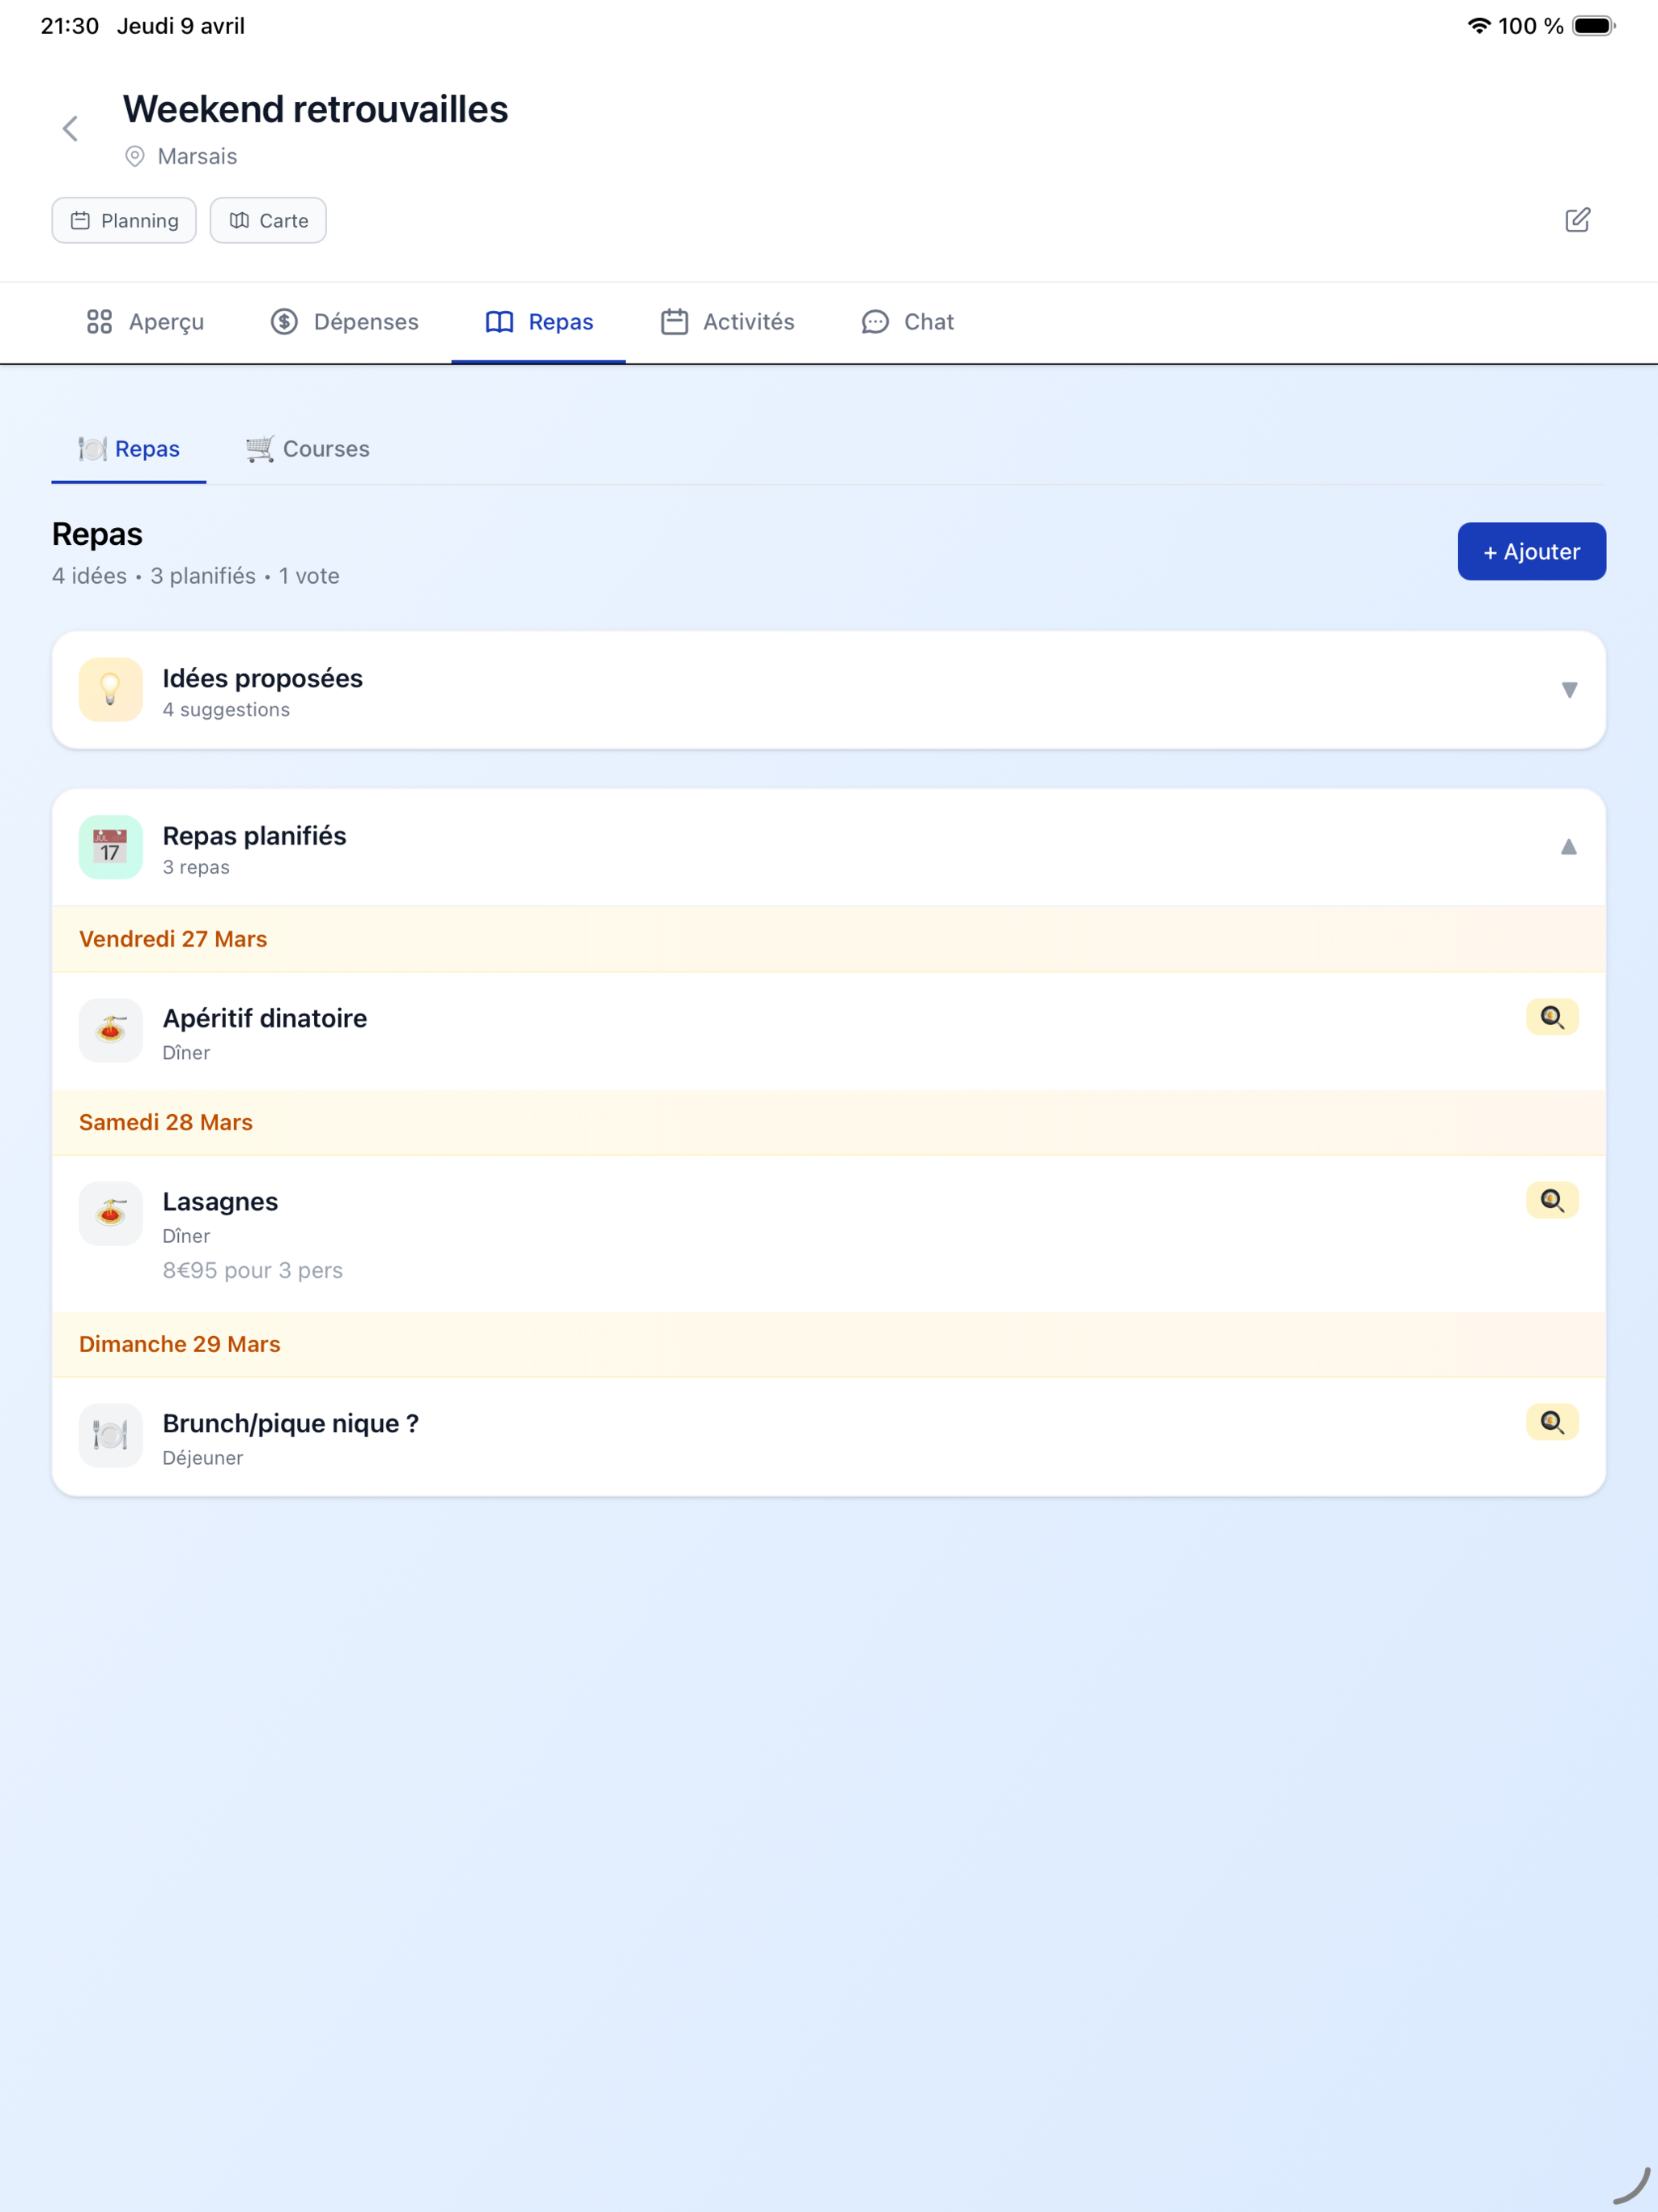The height and width of the screenshot is (2212, 1658).
Task: Switch to the Courses shopping sub-tab
Action: (308, 449)
